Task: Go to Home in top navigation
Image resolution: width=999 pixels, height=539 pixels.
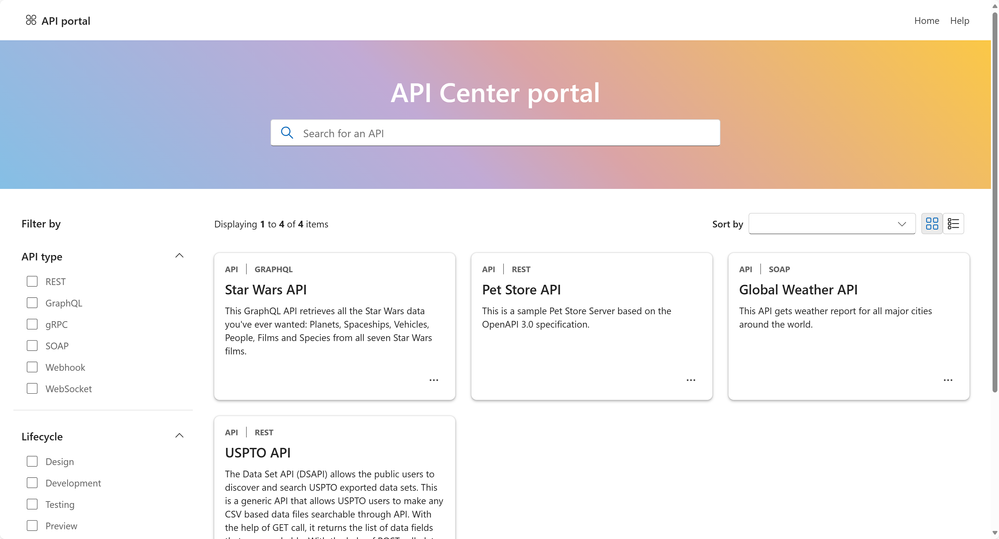Action: click(926, 20)
